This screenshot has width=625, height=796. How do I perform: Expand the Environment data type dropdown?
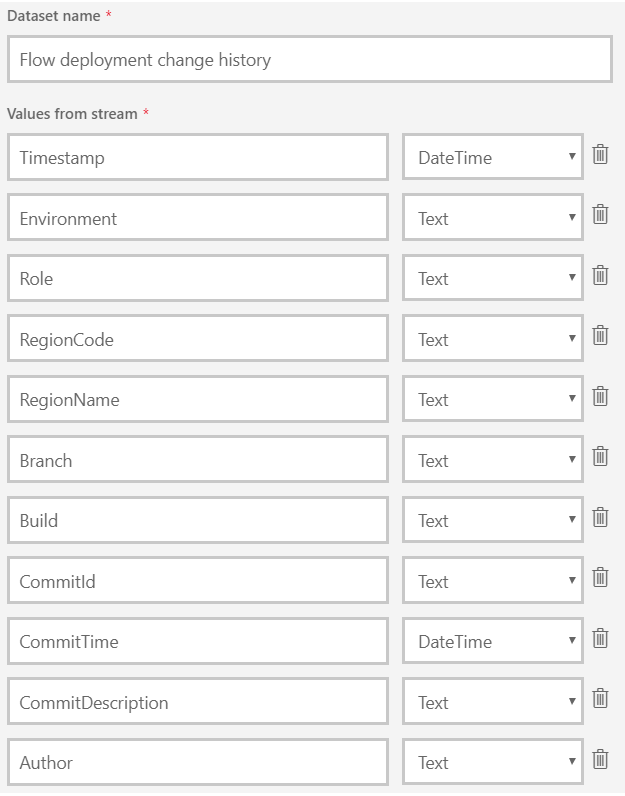point(493,218)
